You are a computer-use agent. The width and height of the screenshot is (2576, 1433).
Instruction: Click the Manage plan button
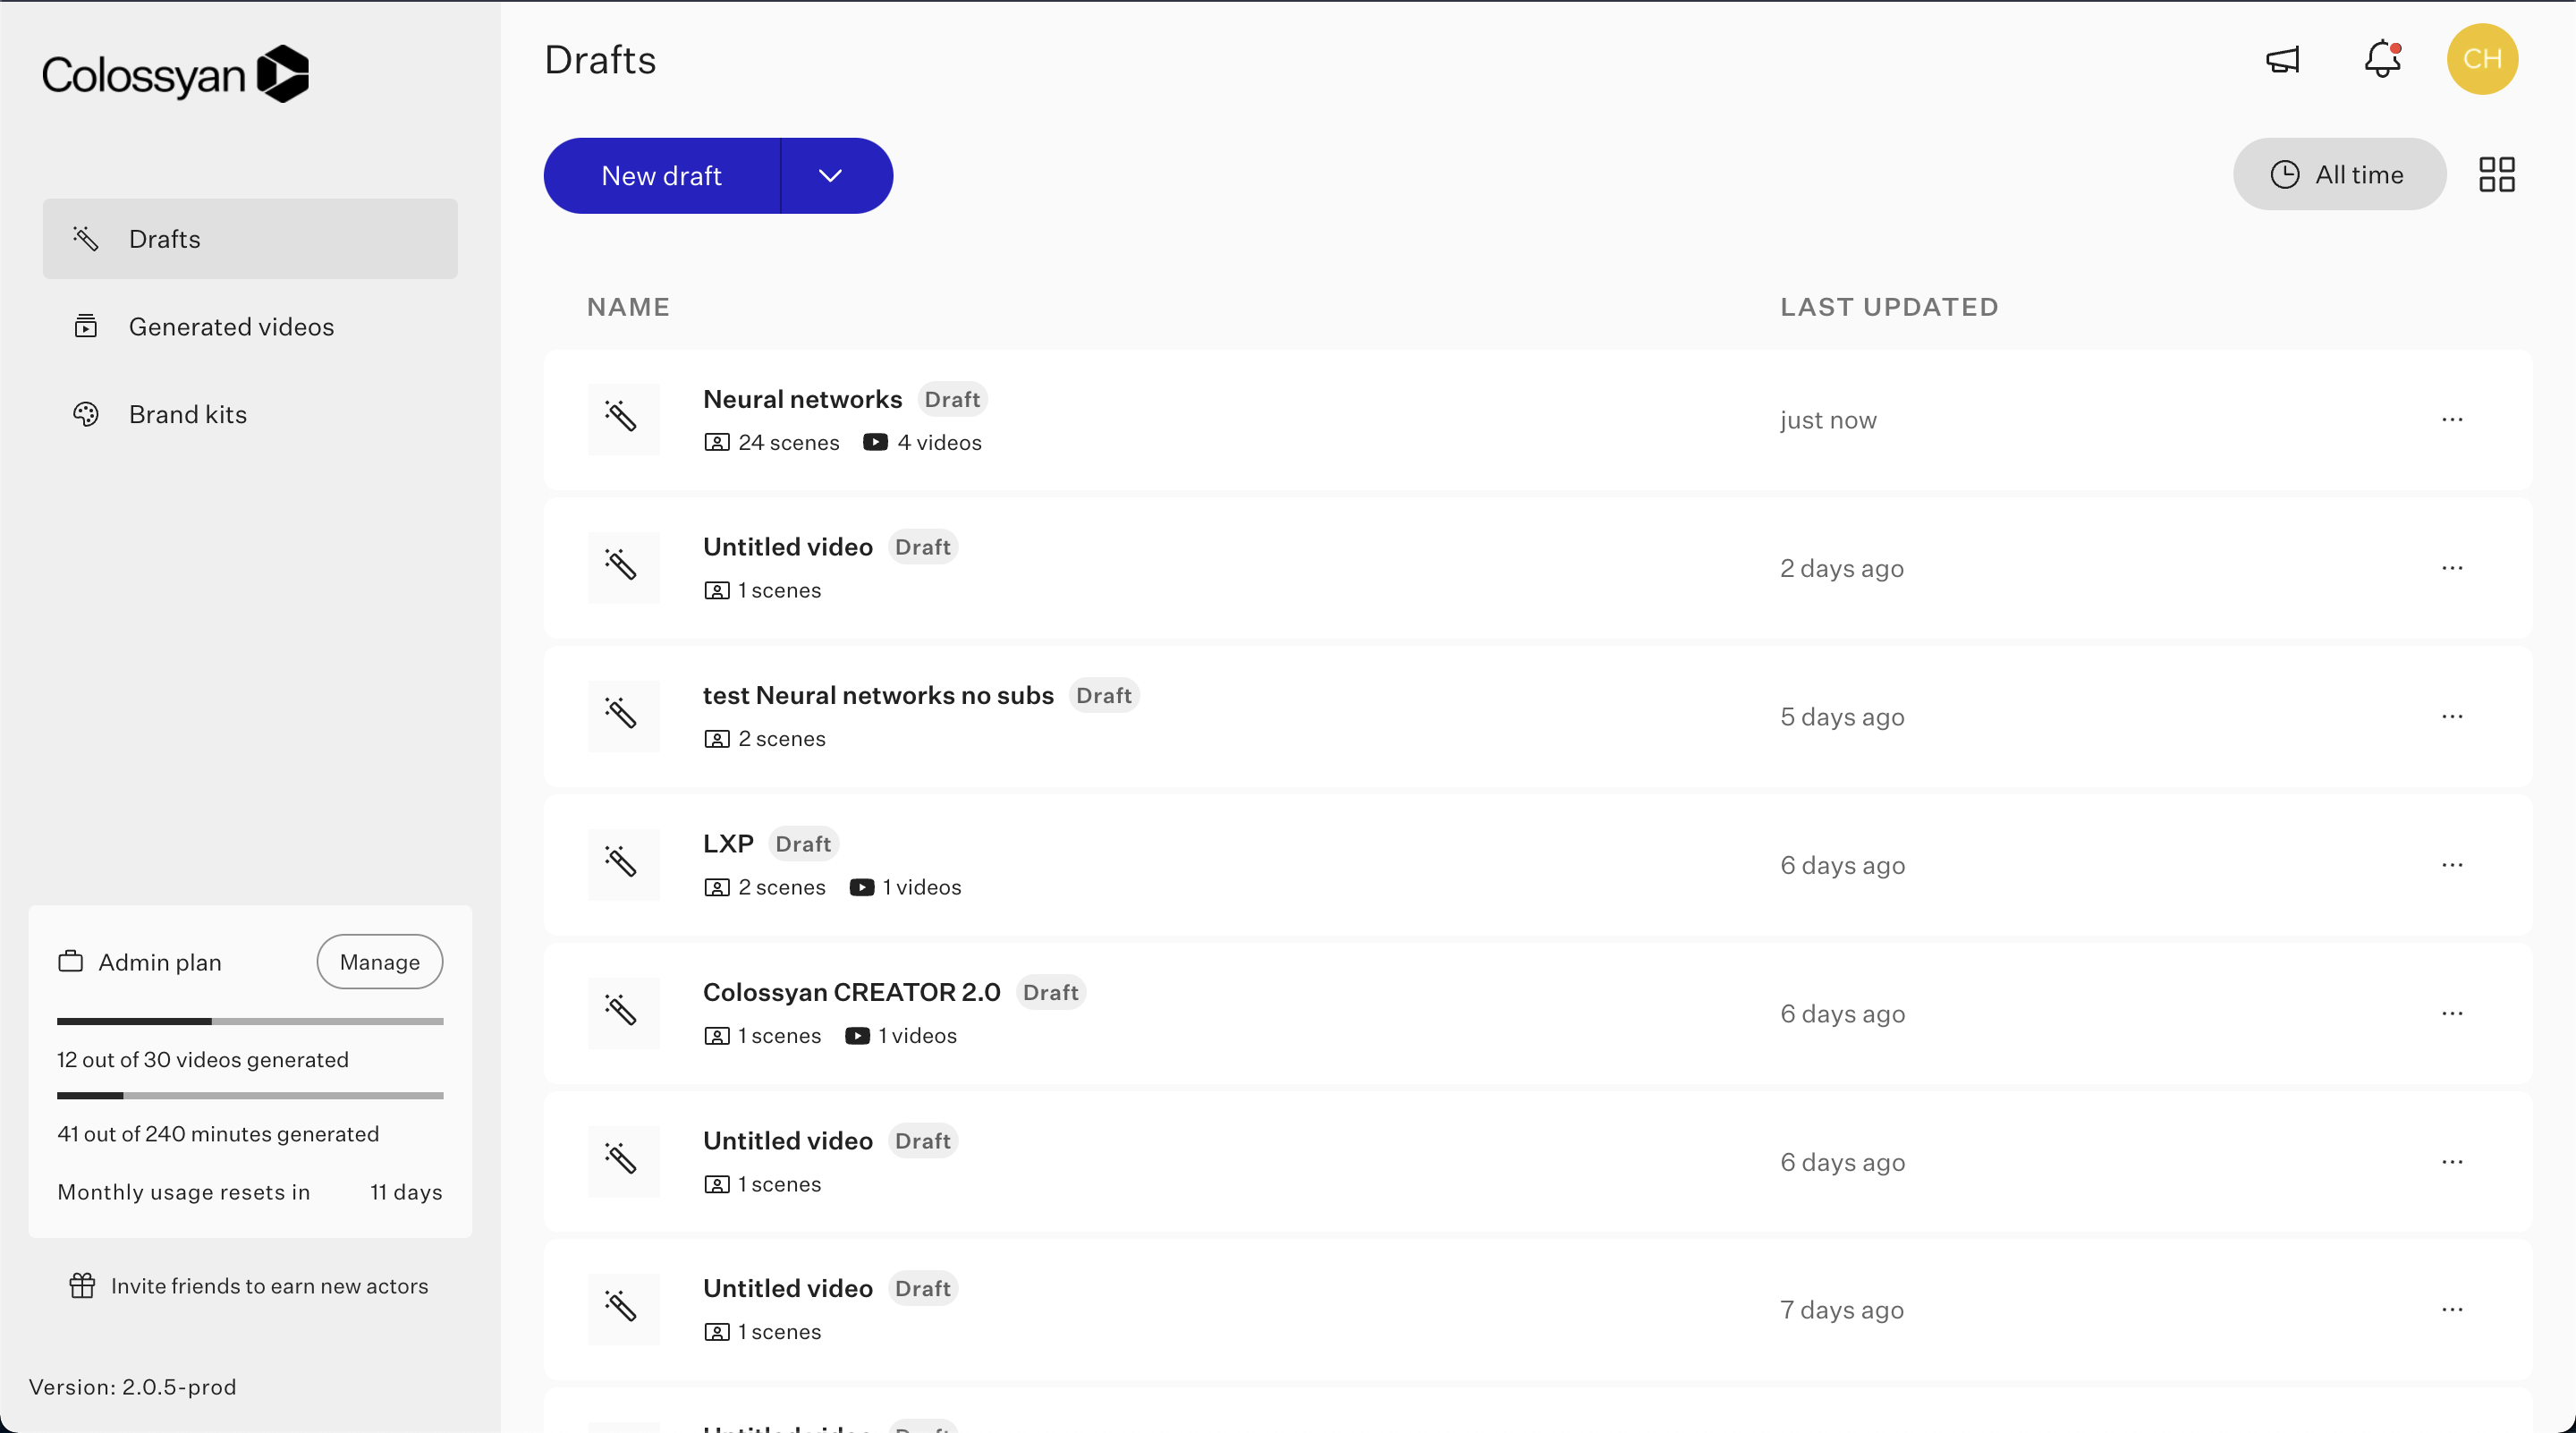[x=379, y=962]
